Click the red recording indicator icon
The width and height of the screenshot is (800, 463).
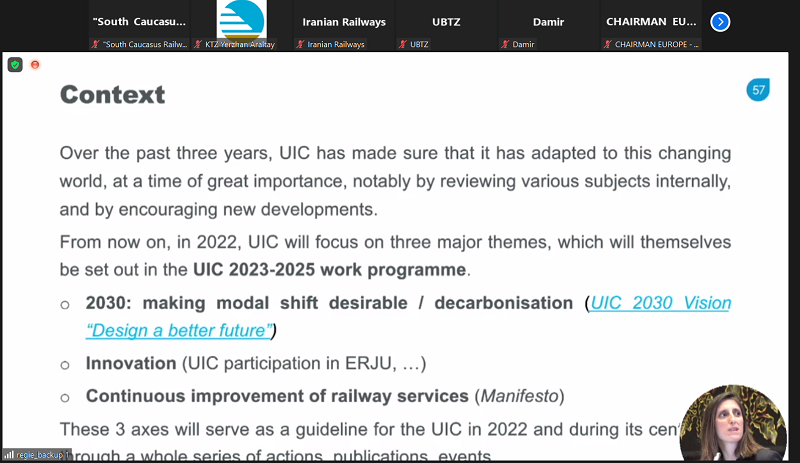pyautogui.click(x=35, y=65)
